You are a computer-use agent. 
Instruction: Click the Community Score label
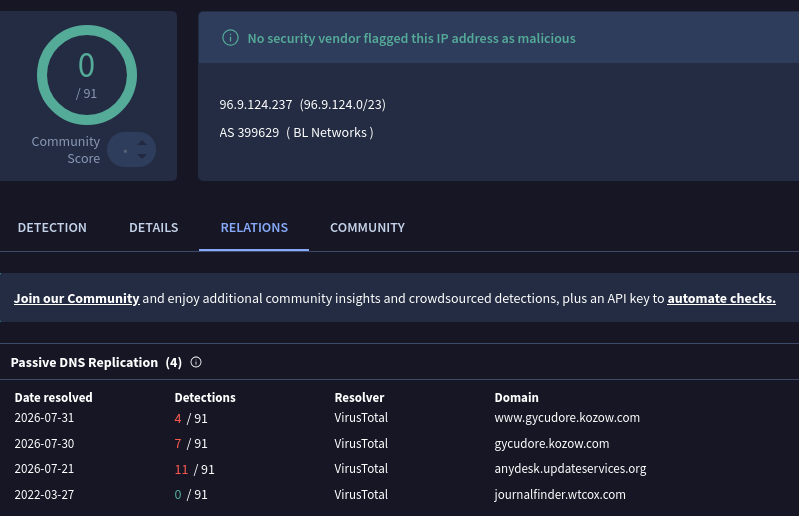point(66,150)
